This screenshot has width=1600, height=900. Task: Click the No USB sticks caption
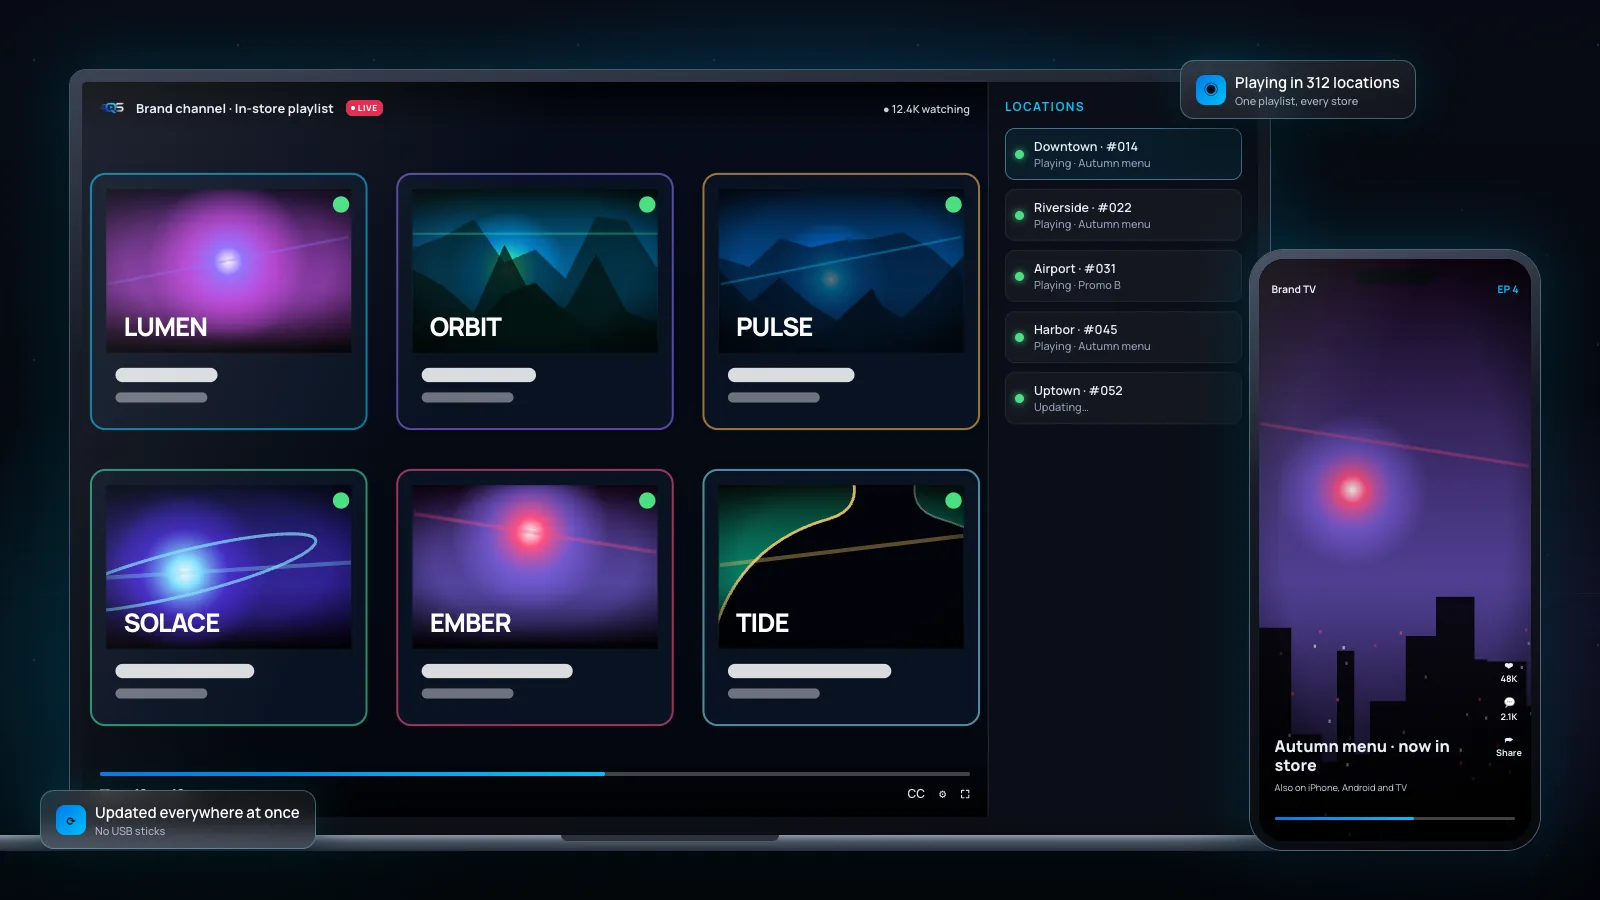click(130, 831)
